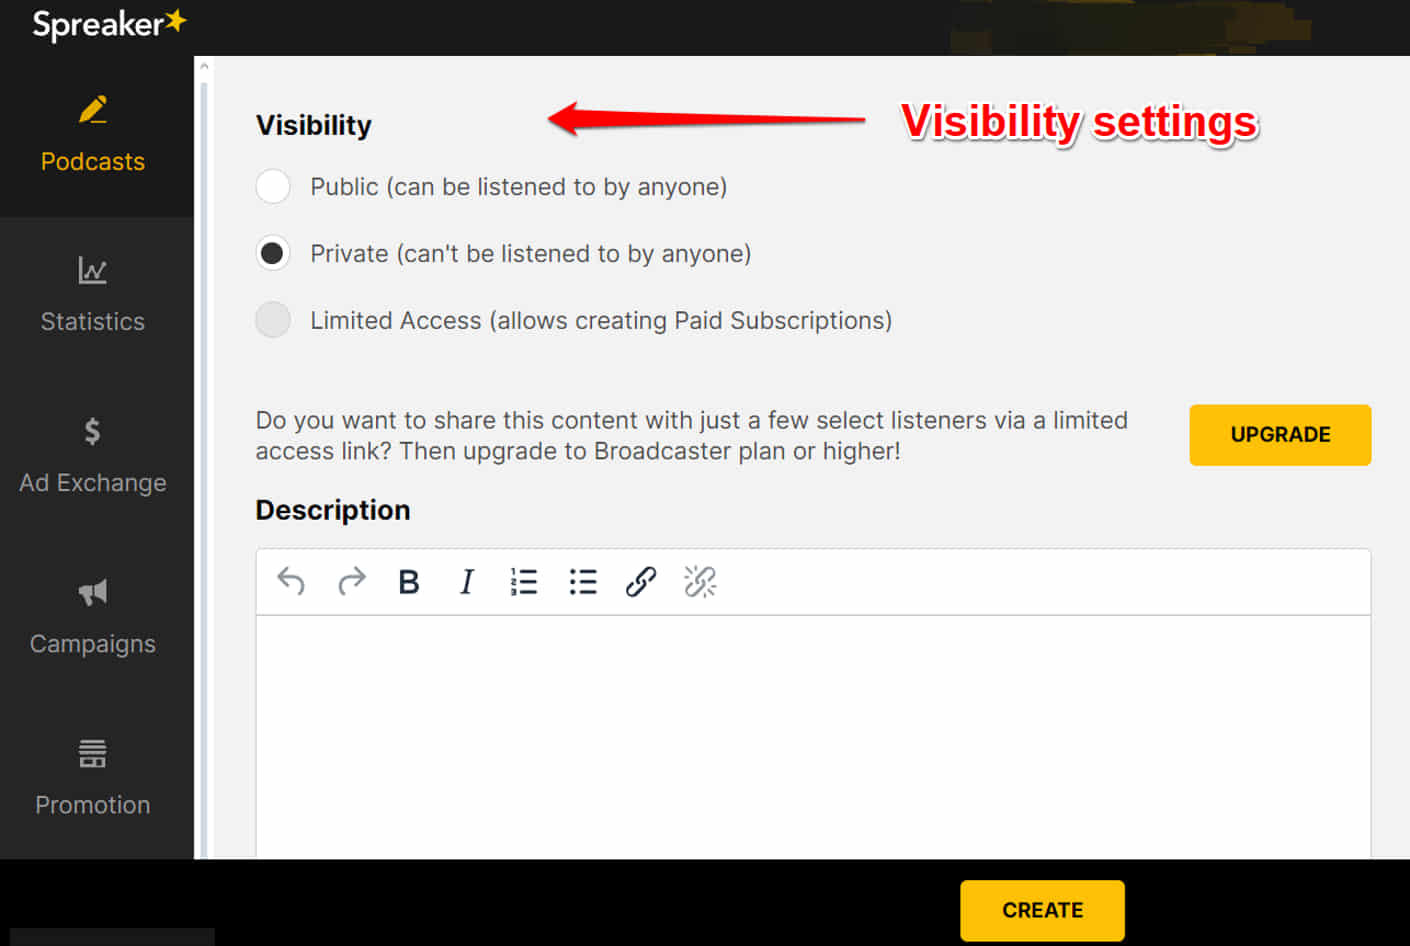
Task: Select the Statistics chart icon in sidebar
Action: 93,270
